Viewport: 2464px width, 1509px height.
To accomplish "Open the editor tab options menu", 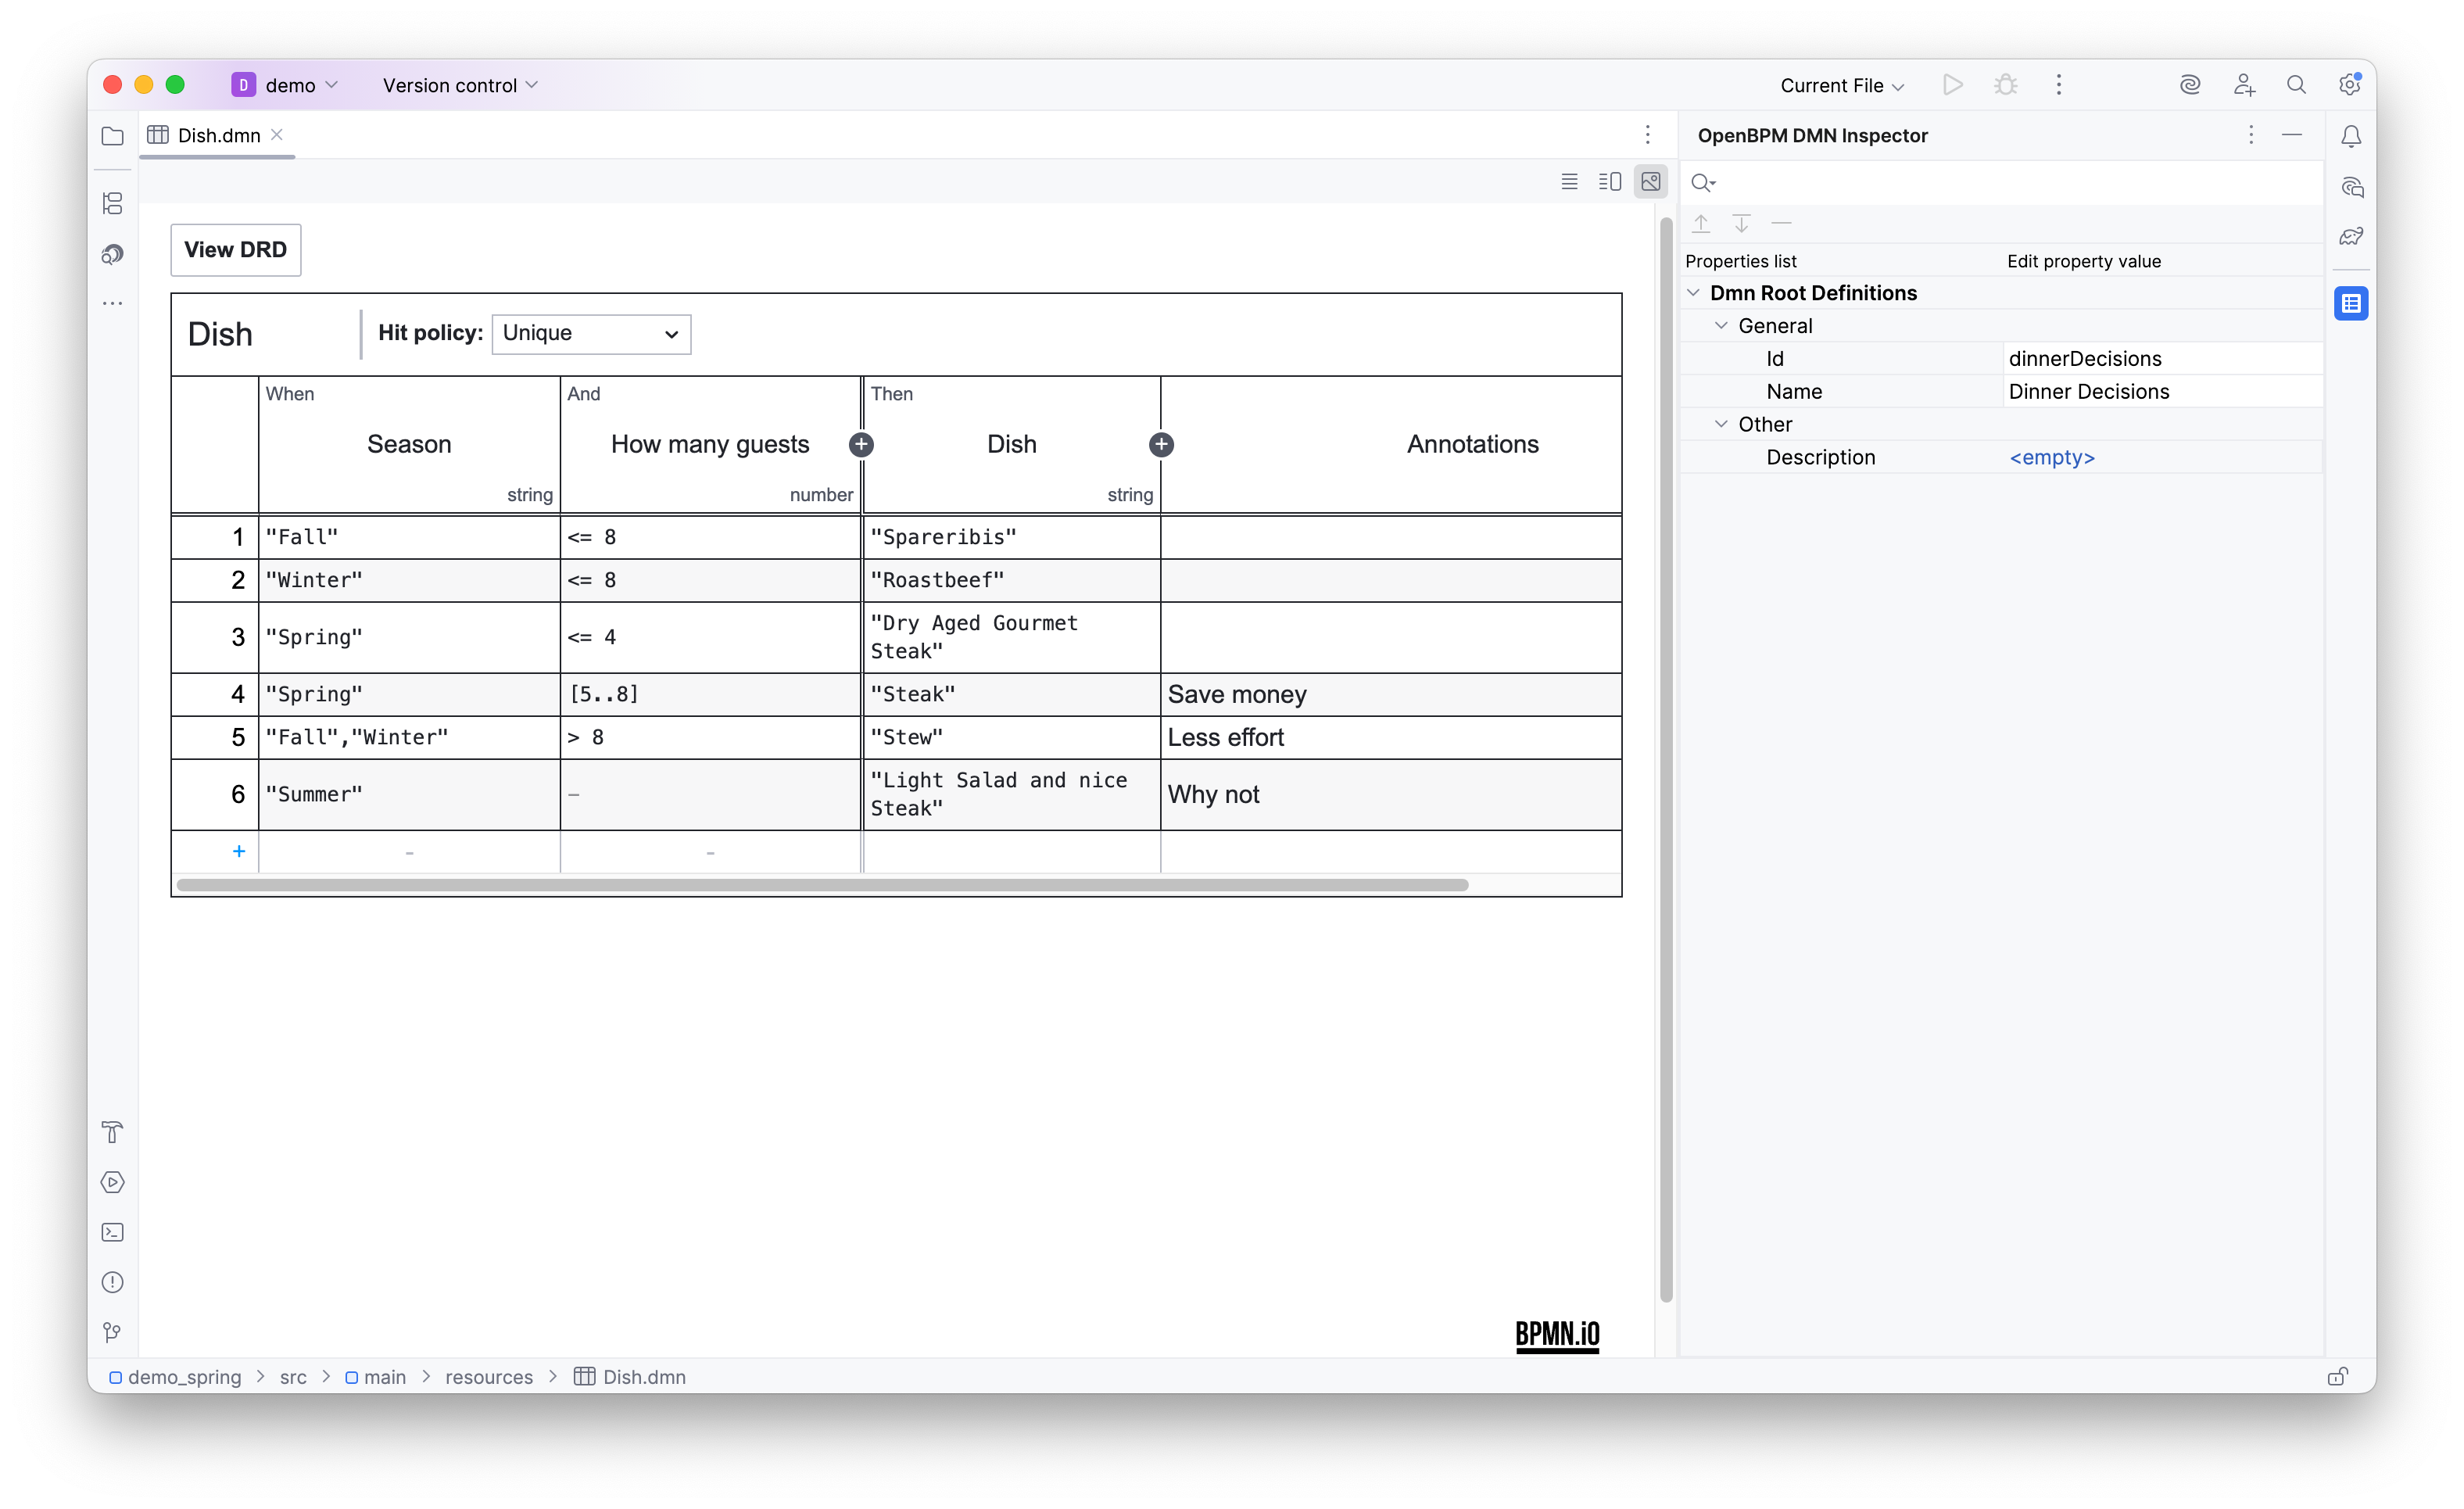I will click(x=1648, y=135).
